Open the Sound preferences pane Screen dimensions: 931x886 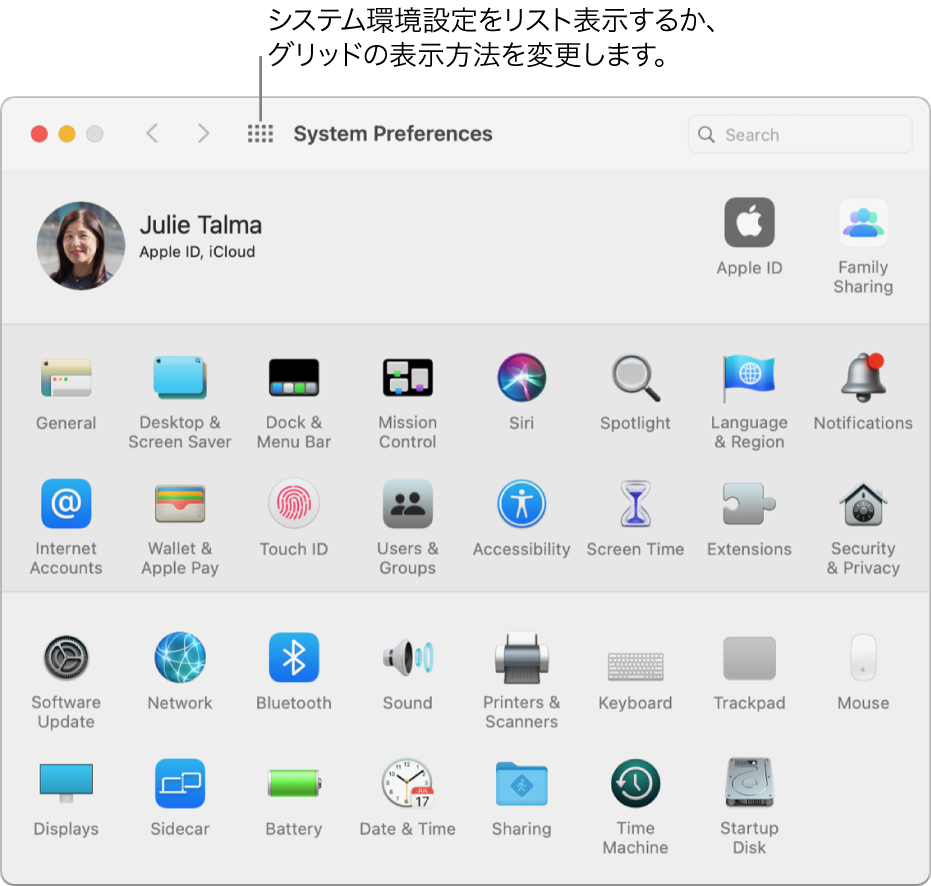tap(408, 657)
